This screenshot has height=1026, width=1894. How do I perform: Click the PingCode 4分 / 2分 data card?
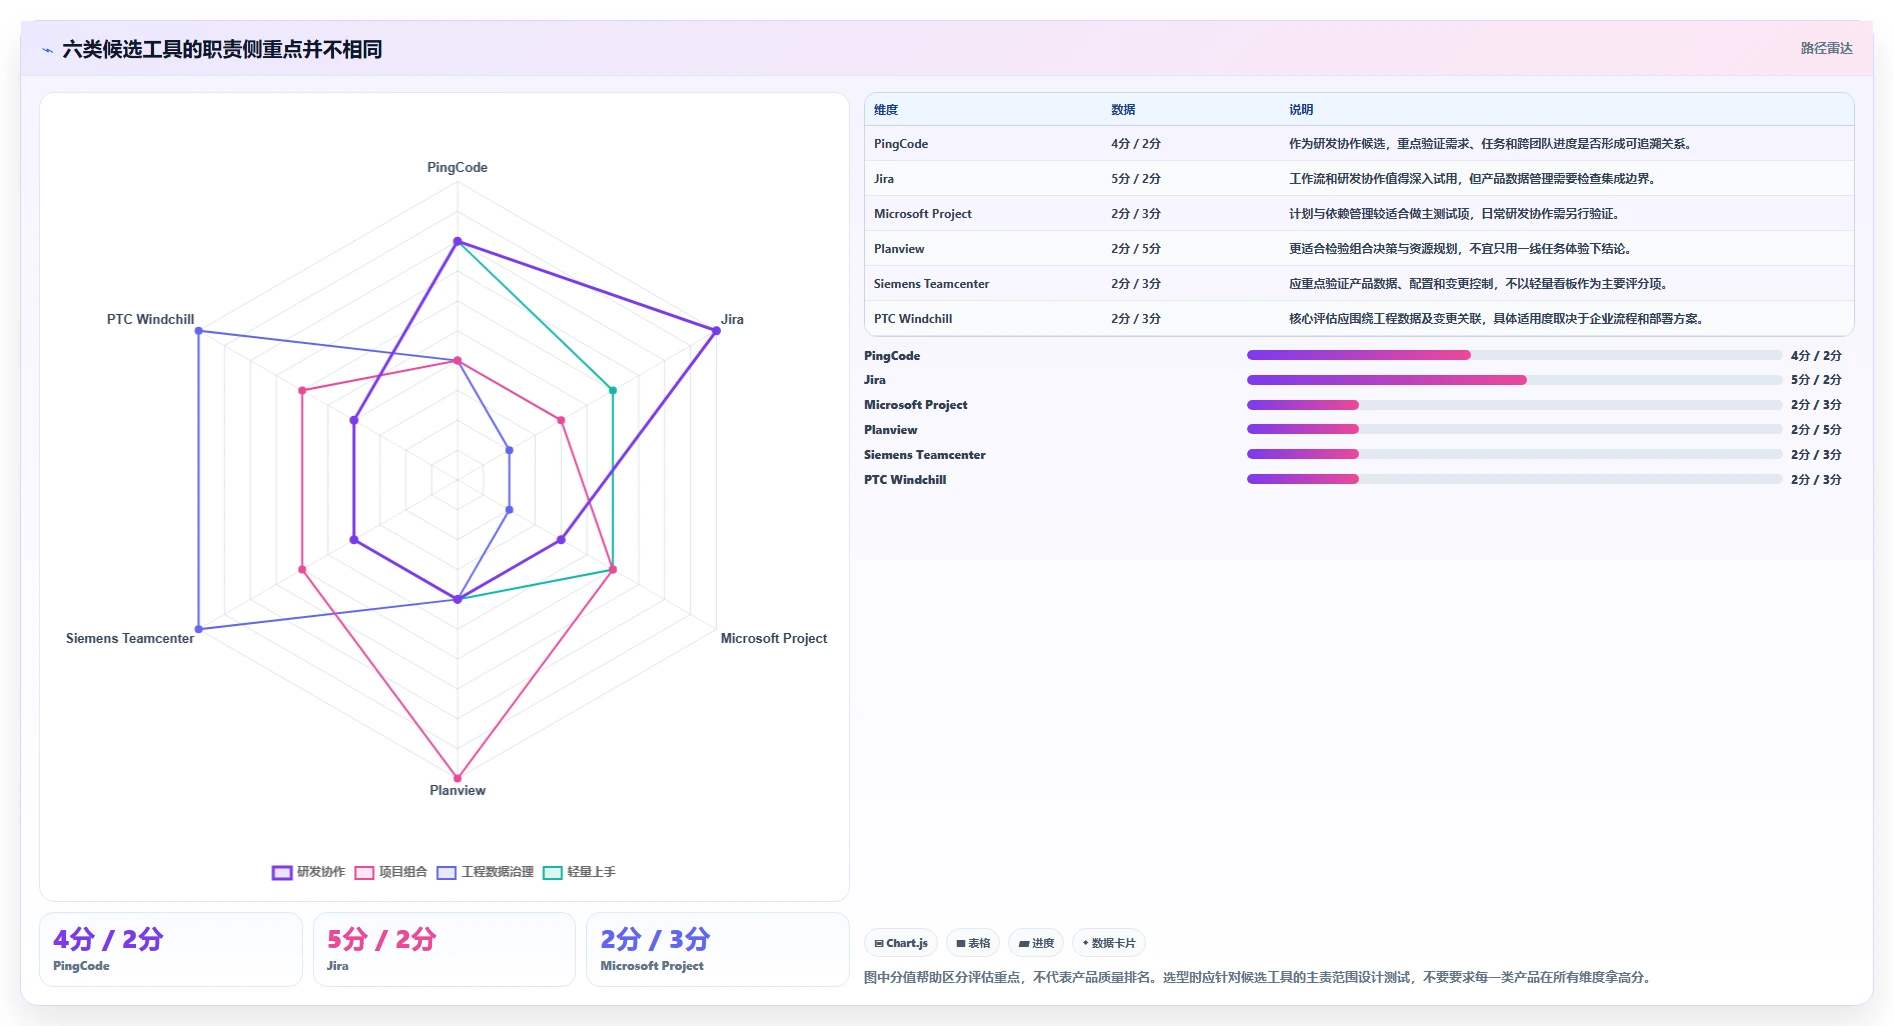pos(171,949)
